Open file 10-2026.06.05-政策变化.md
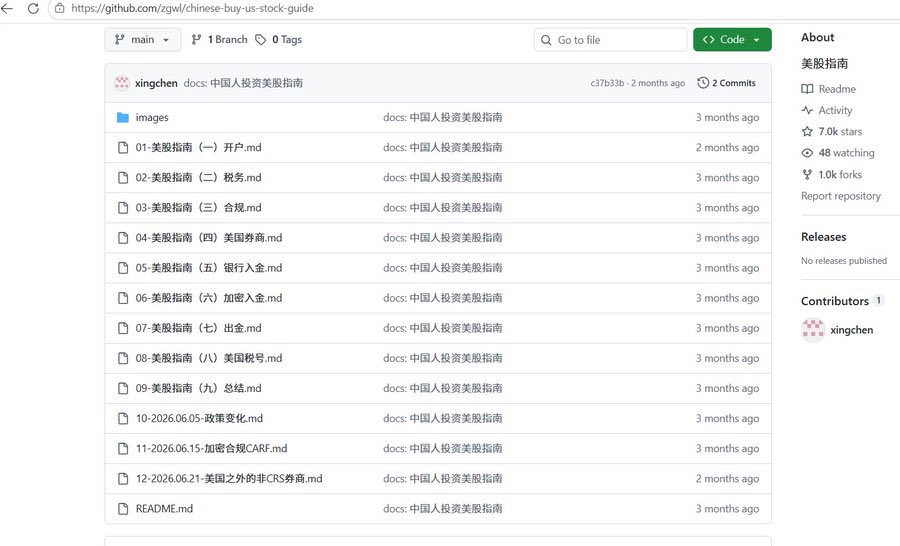This screenshot has height=546, width=900. click(199, 419)
